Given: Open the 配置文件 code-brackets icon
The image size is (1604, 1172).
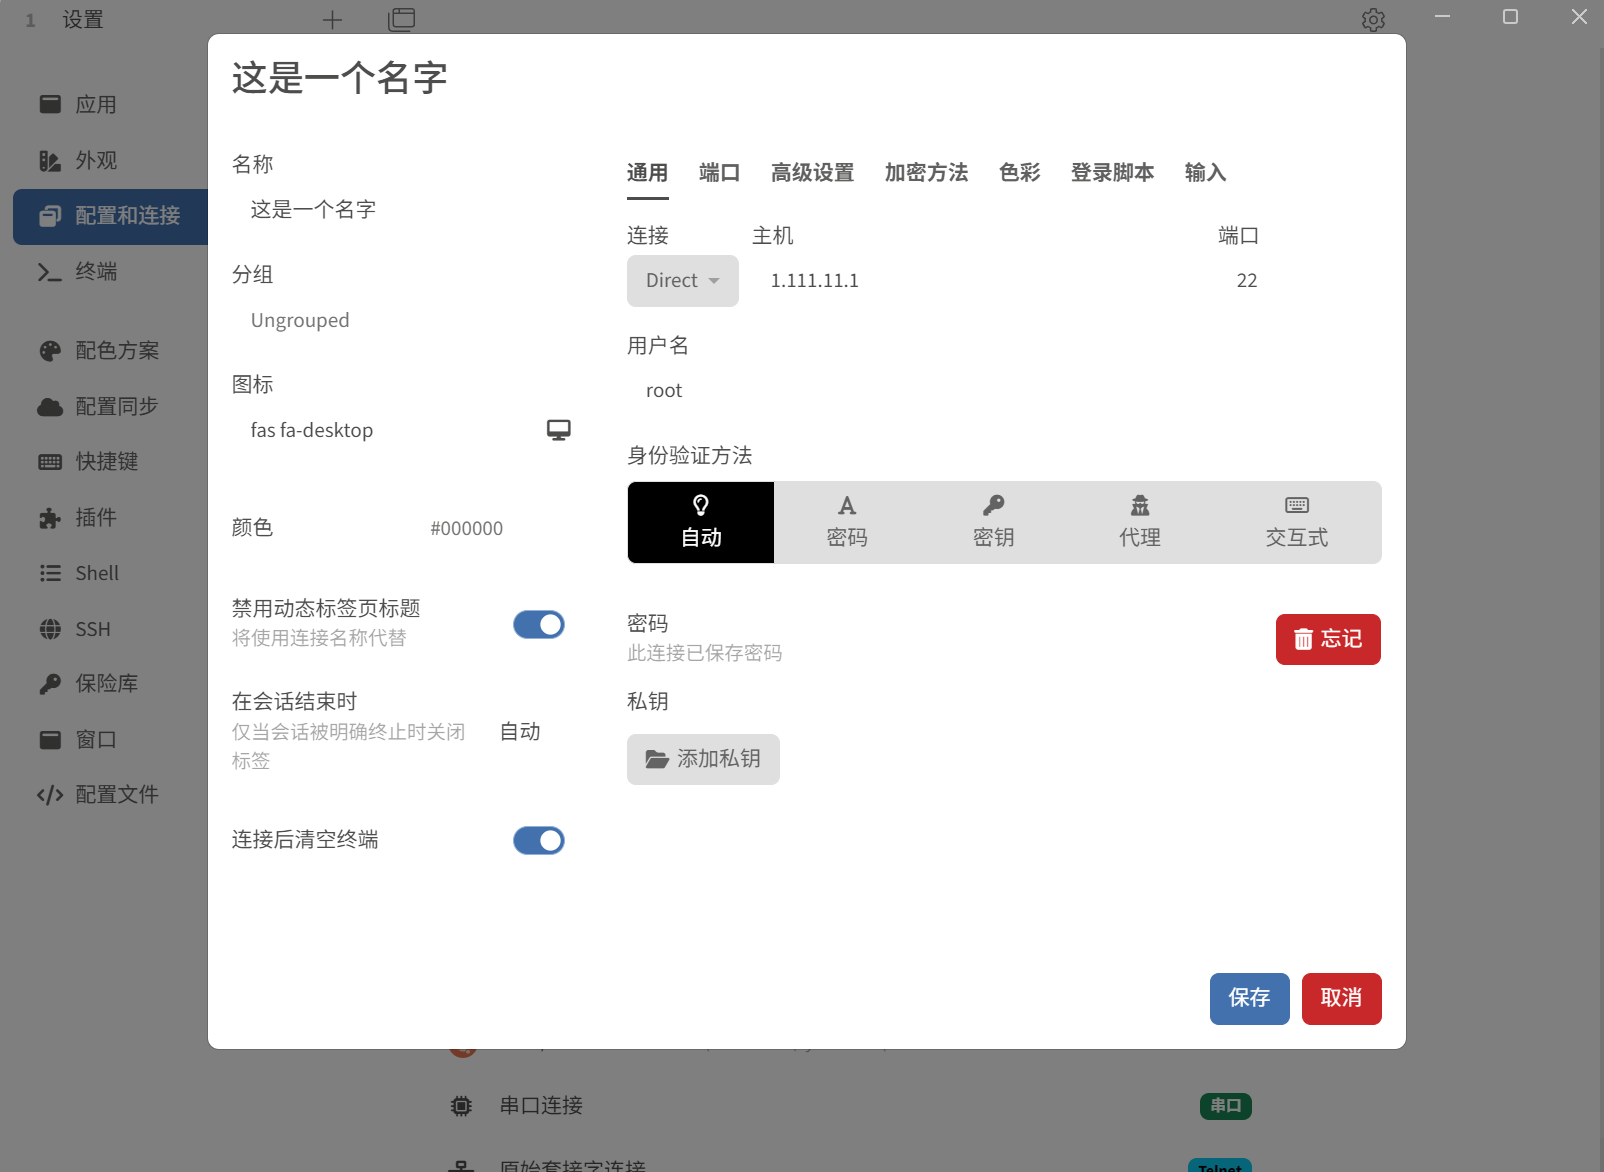Looking at the screenshot, I should tap(50, 795).
